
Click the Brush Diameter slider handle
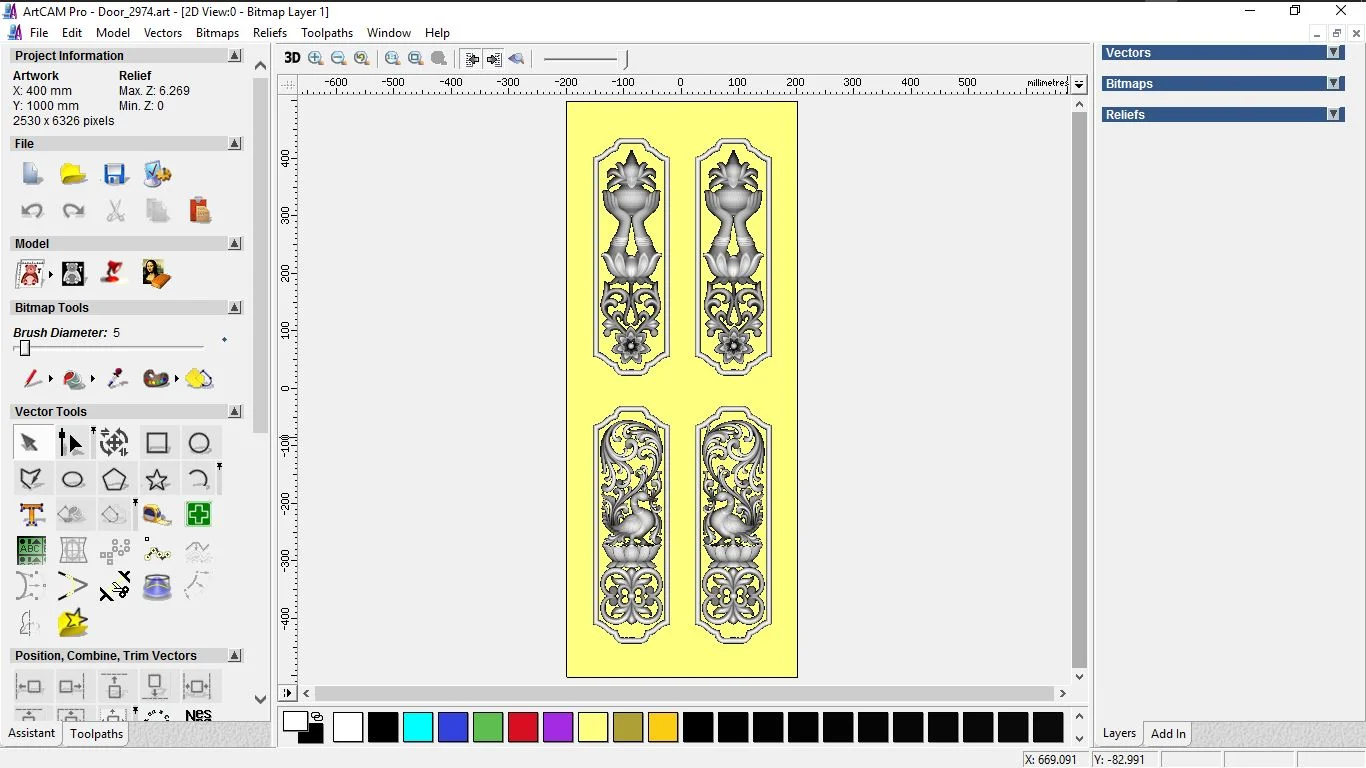coord(25,348)
